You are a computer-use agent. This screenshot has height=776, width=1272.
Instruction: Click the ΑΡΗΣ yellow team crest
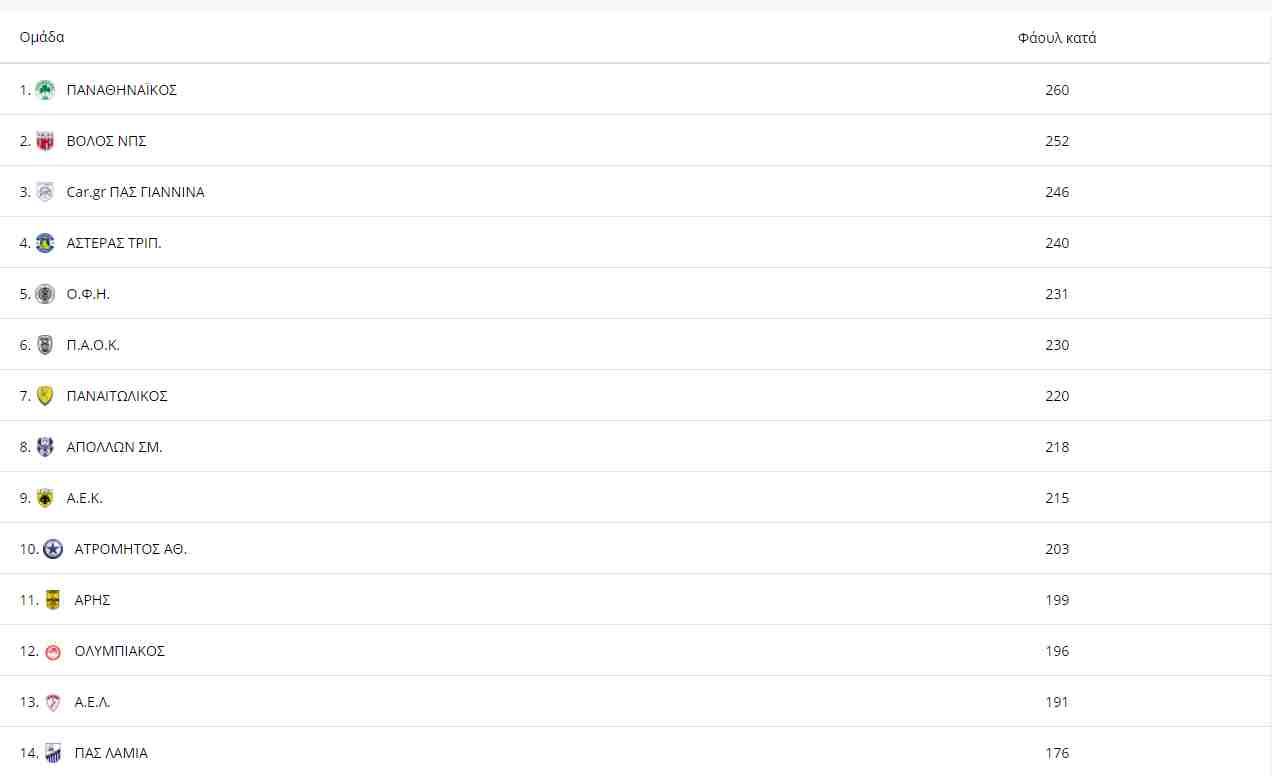tap(53, 600)
